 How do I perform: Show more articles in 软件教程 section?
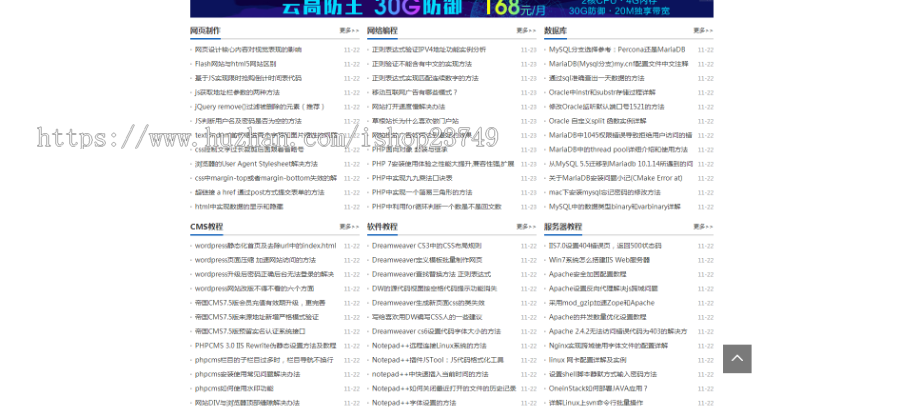[x=526, y=227]
